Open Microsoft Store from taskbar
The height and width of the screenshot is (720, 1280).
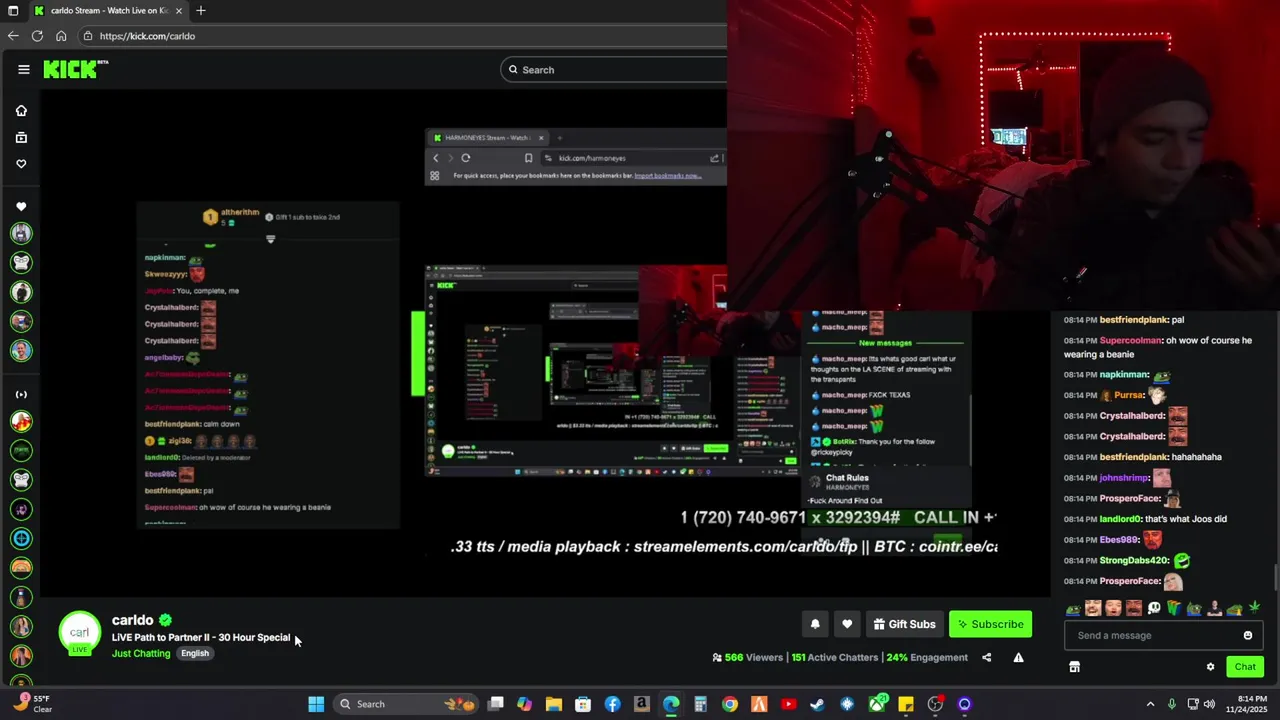coord(583,704)
